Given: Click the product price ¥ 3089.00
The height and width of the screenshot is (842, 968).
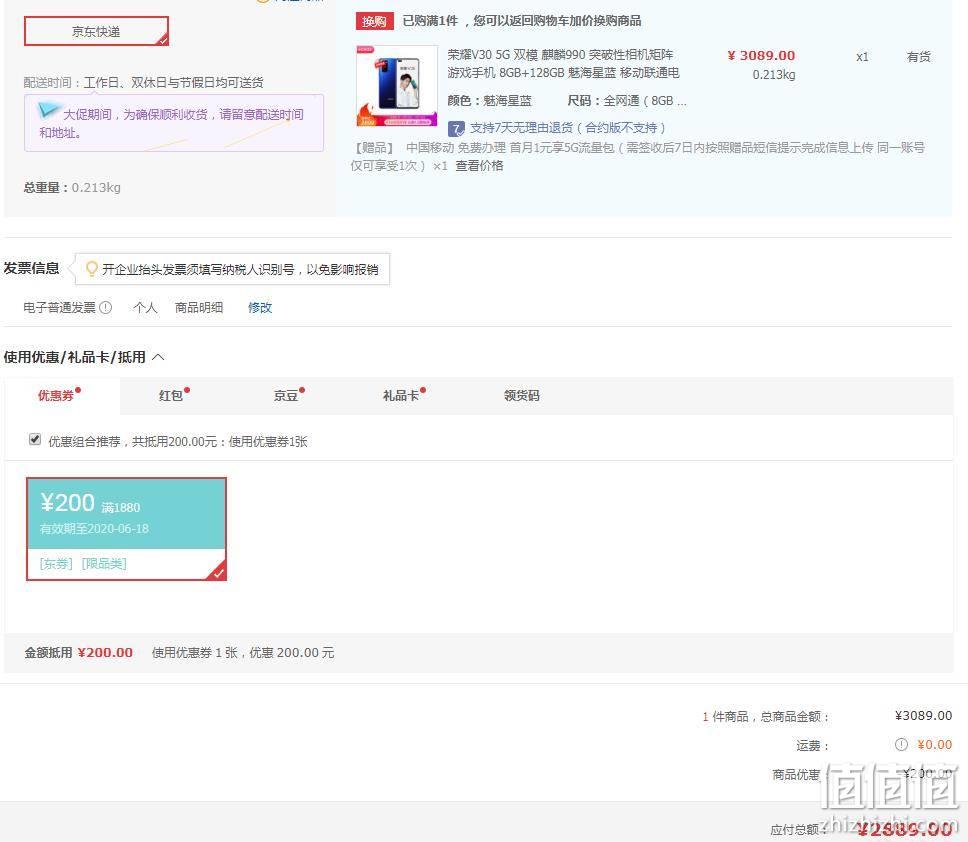Looking at the screenshot, I should coord(761,56).
